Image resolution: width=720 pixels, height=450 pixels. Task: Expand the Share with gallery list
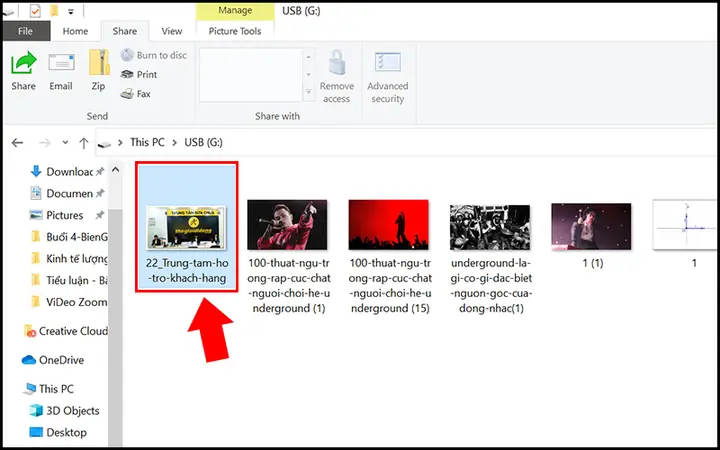(x=309, y=92)
